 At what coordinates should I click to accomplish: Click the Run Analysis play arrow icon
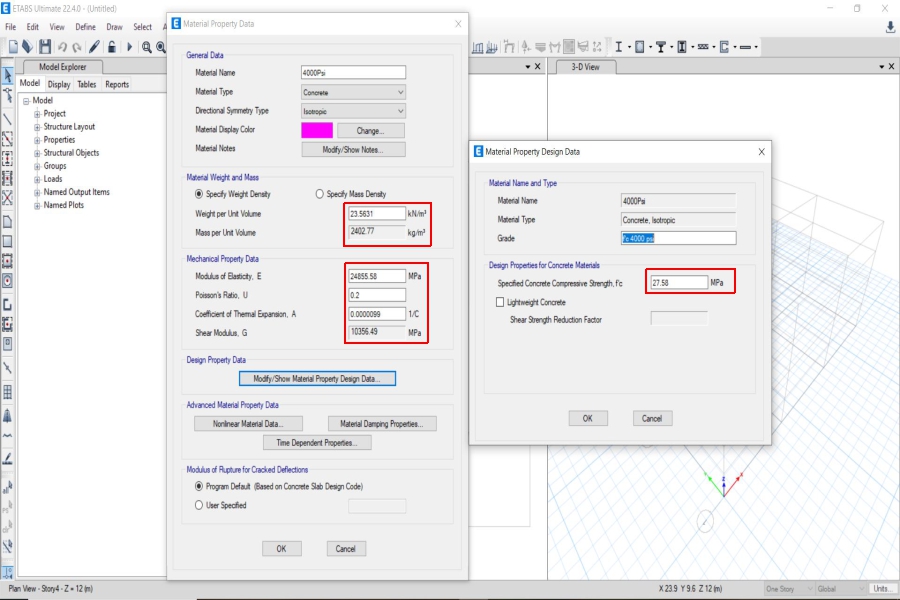(129, 47)
